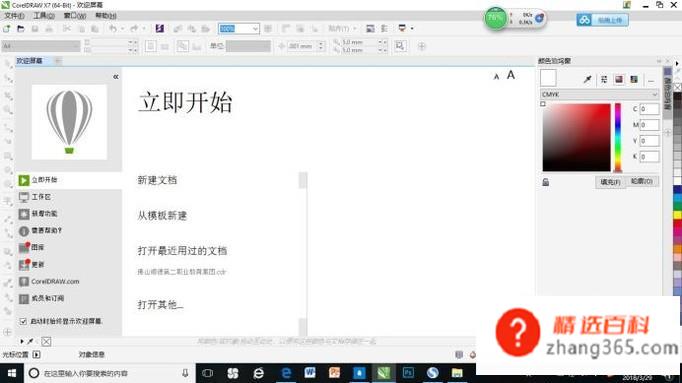This screenshot has width=682, height=383.
Task: Open Photoshop from the taskbar
Action: [x=408, y=373]
